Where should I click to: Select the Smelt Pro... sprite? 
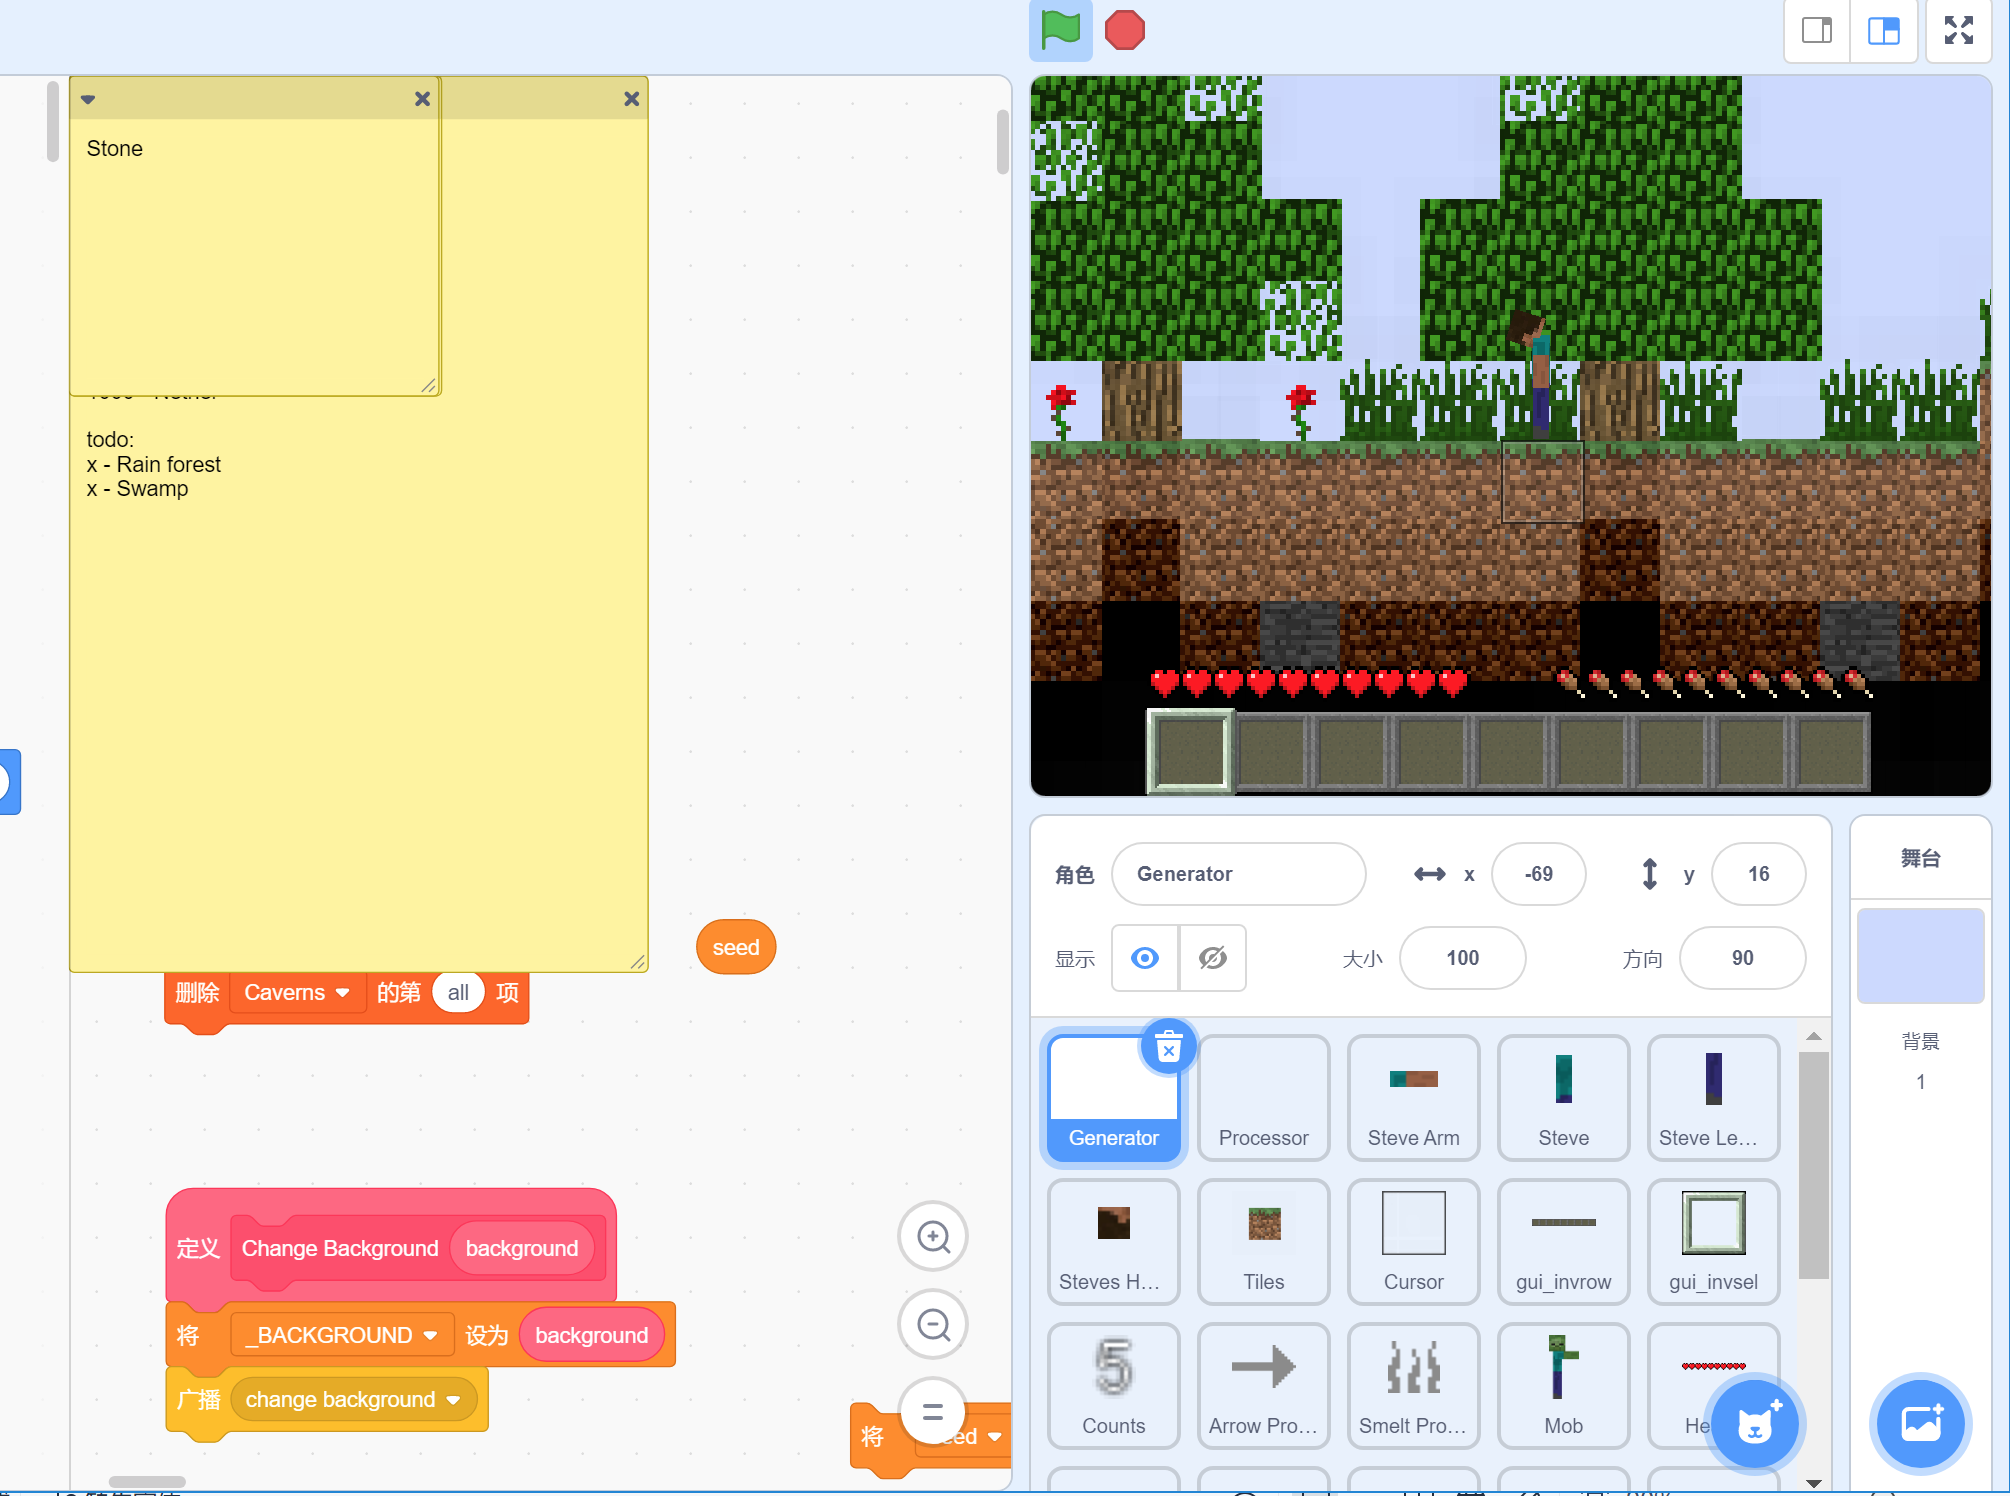pyautogui.click(x=1413, y=1386)
